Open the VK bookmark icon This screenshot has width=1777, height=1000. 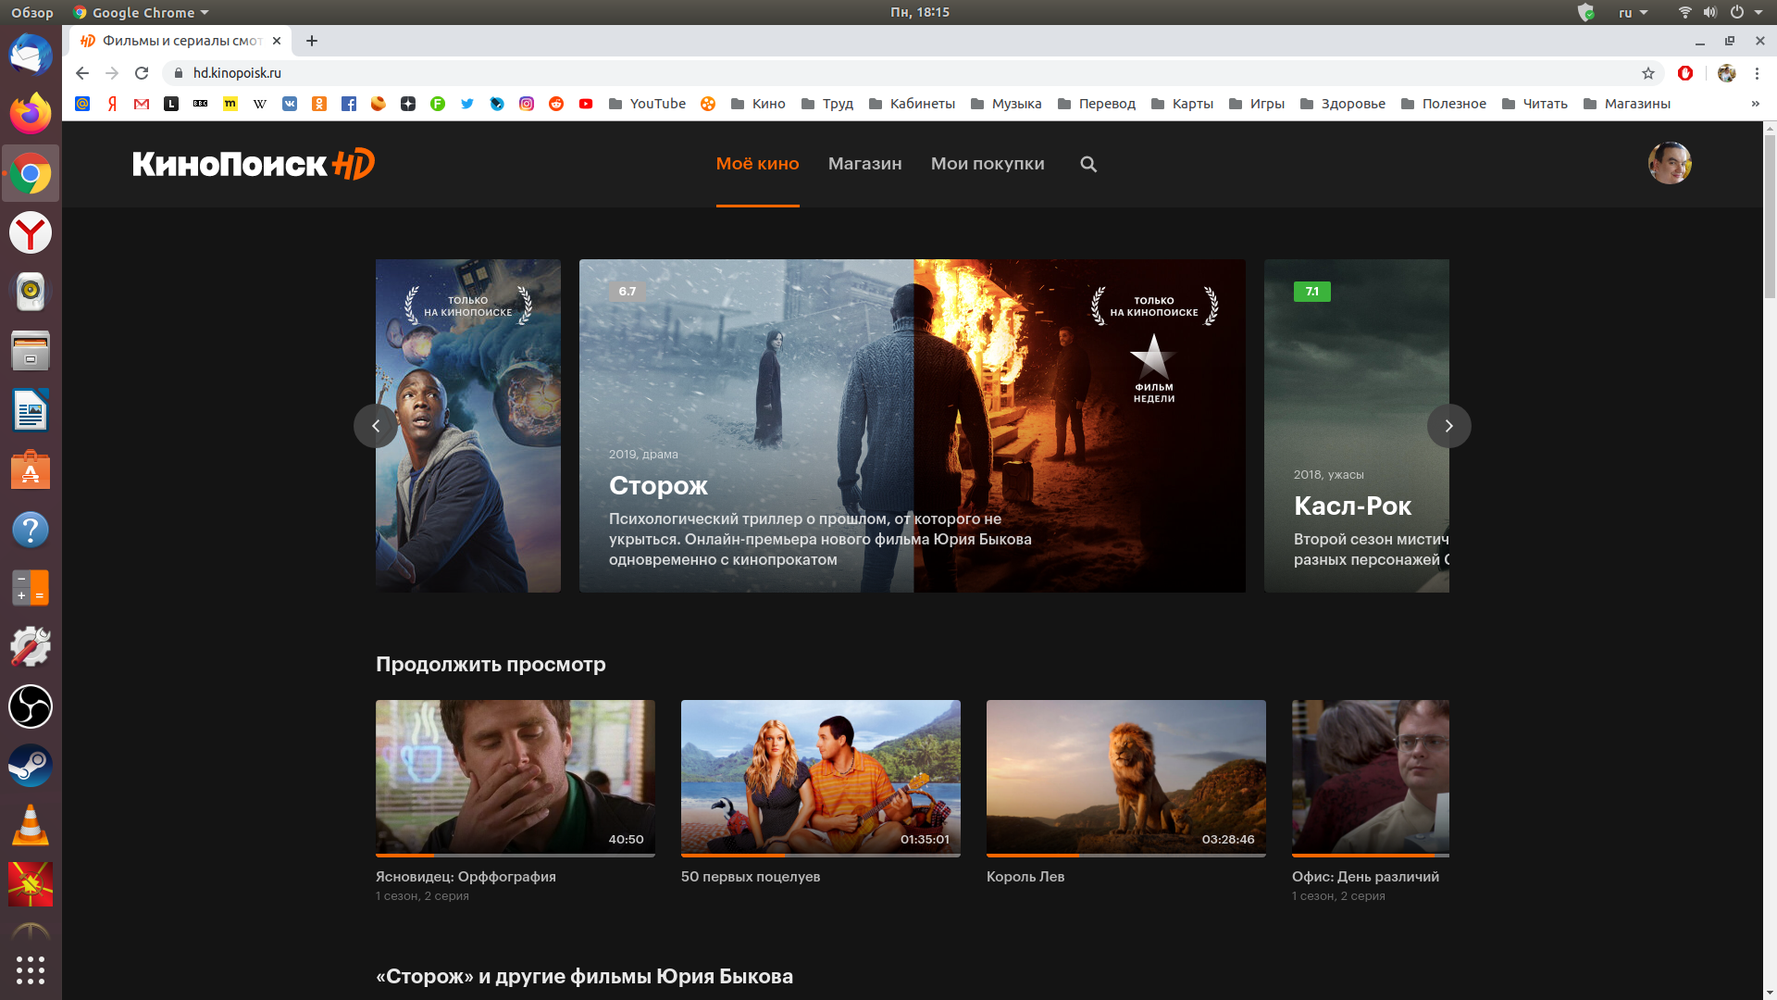pyautogui.click(x=290, y=104)
